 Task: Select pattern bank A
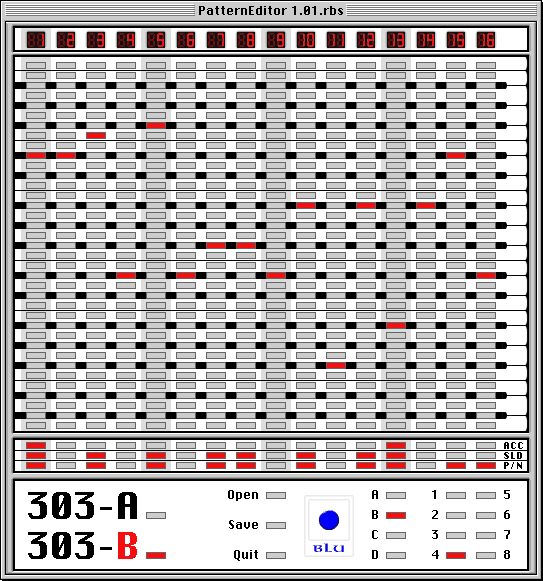[396, 495]
